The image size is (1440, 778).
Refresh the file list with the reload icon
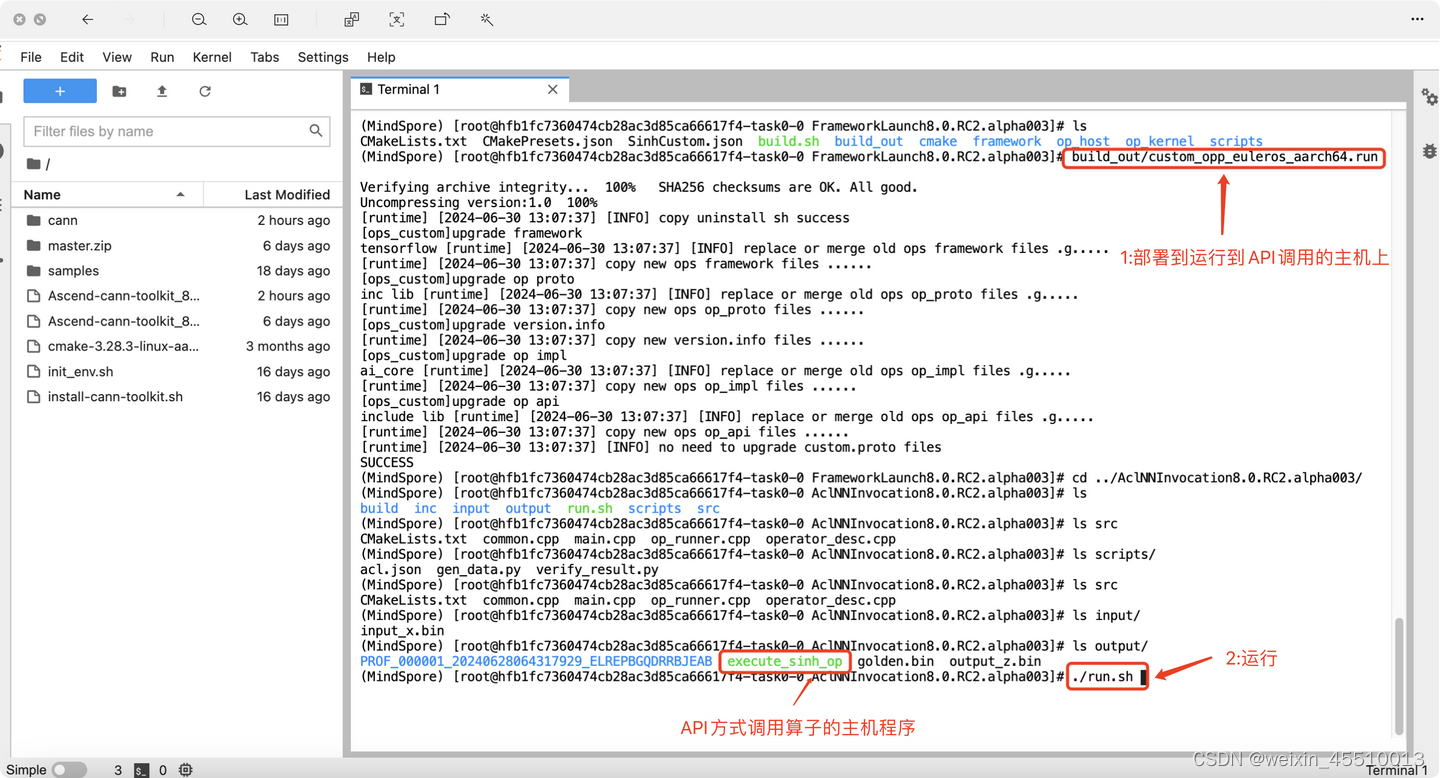pyautogui.click(x=205, y=91)
